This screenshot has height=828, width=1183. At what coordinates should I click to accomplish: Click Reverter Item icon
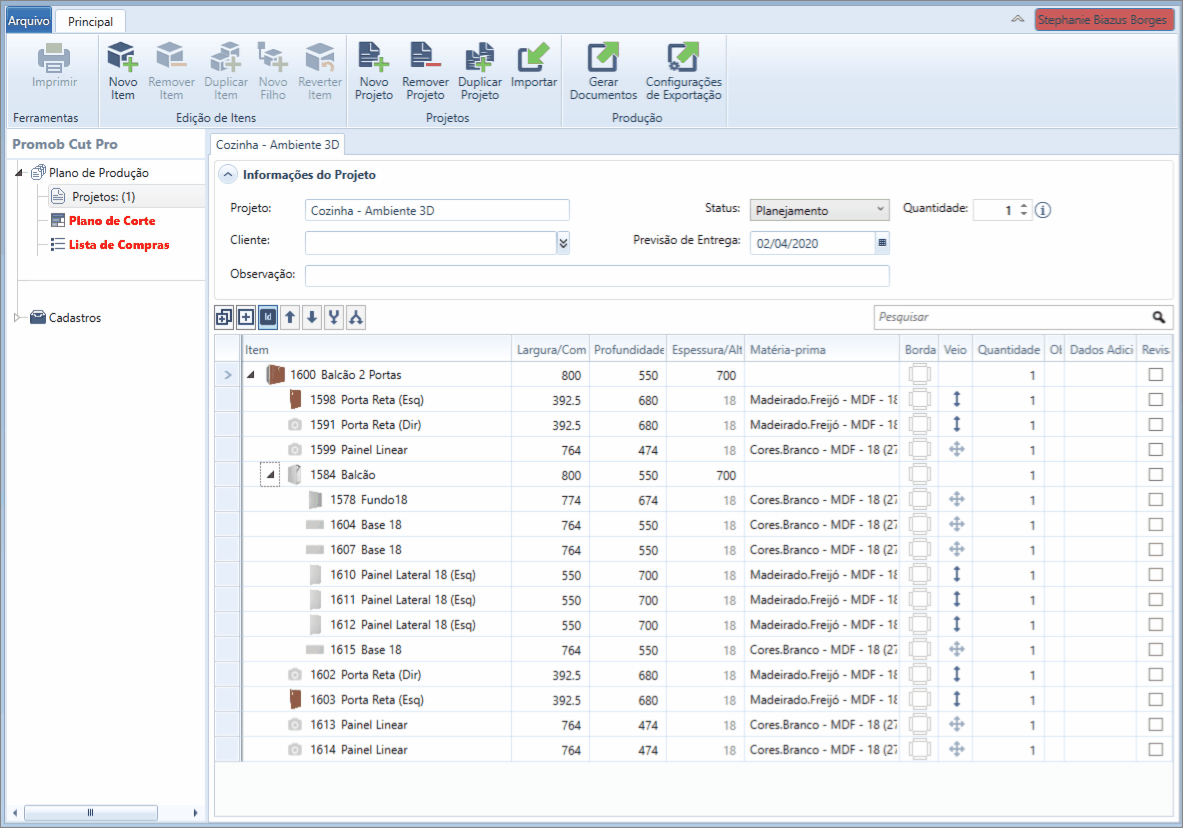point(320,57)
